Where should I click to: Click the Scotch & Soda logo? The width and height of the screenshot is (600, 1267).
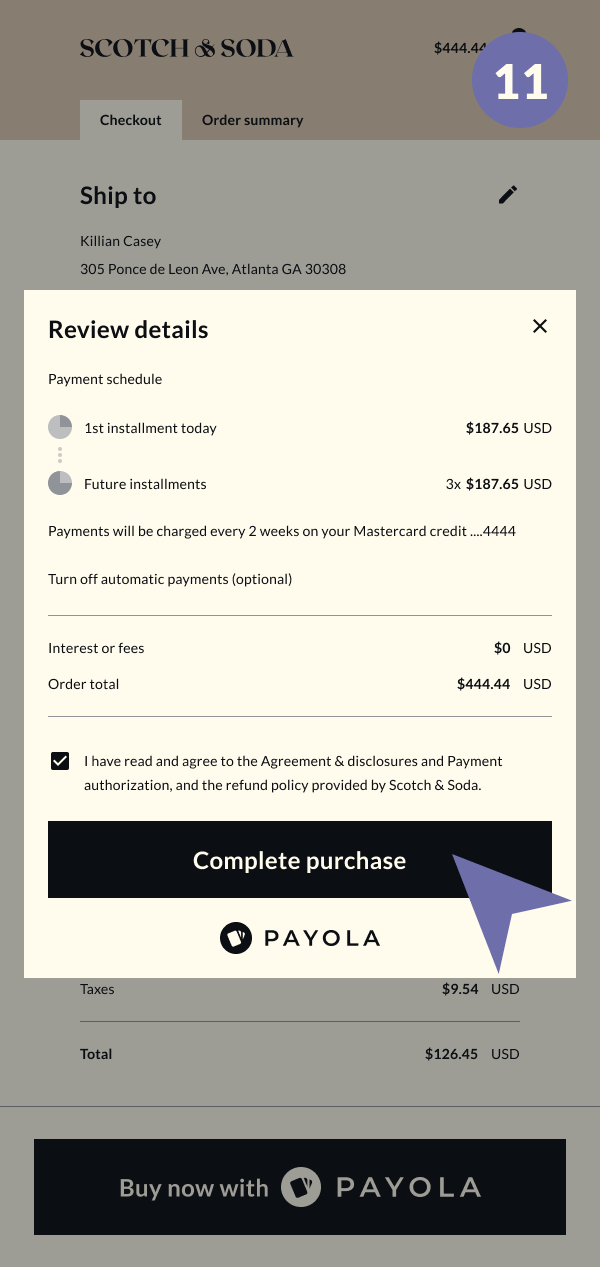point(186,48)
